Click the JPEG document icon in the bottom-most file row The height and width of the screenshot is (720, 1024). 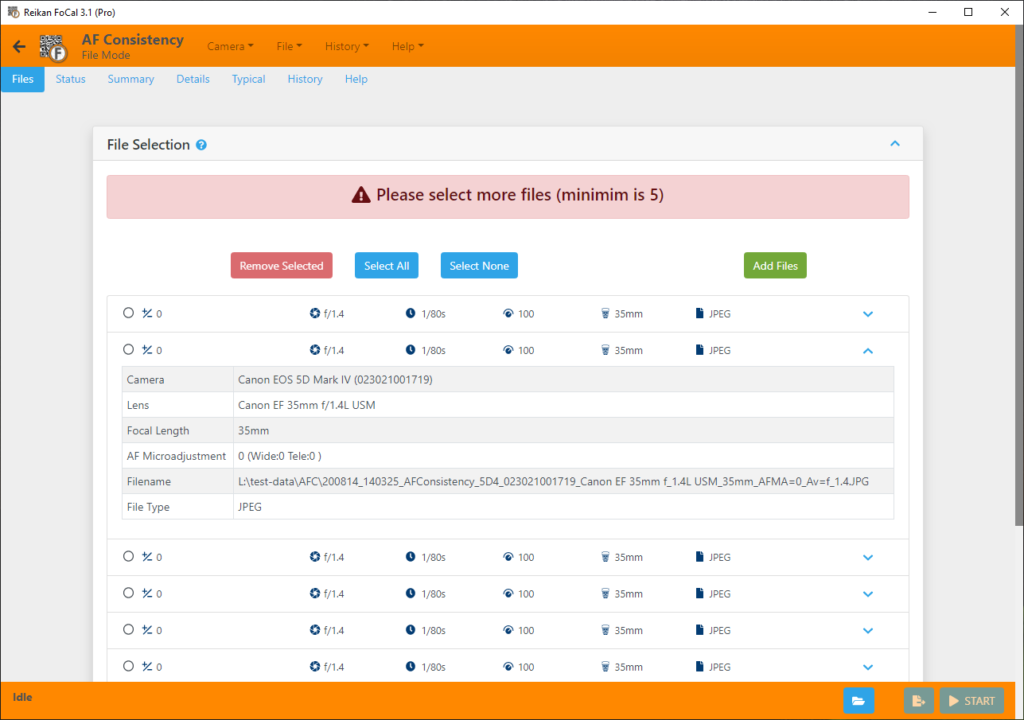[699, 666]
